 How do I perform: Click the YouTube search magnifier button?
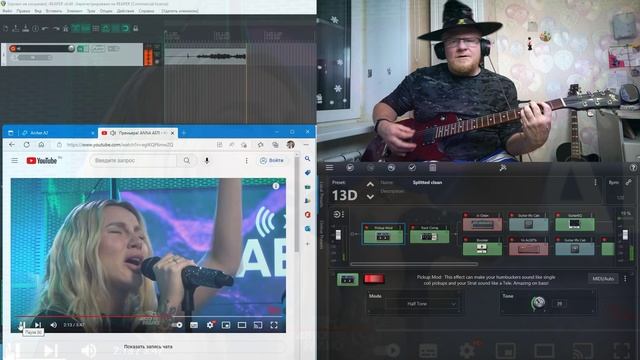tap(187, 160)
